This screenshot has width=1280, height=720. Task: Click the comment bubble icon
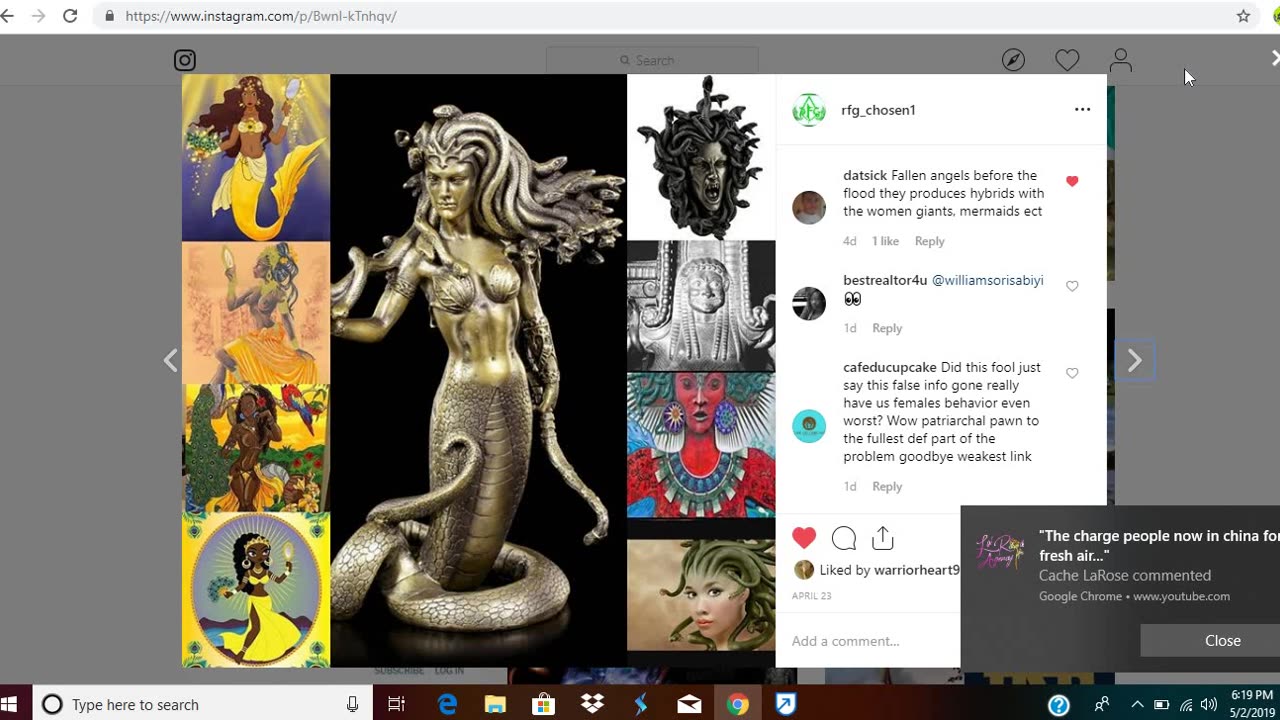pos(844,538)
